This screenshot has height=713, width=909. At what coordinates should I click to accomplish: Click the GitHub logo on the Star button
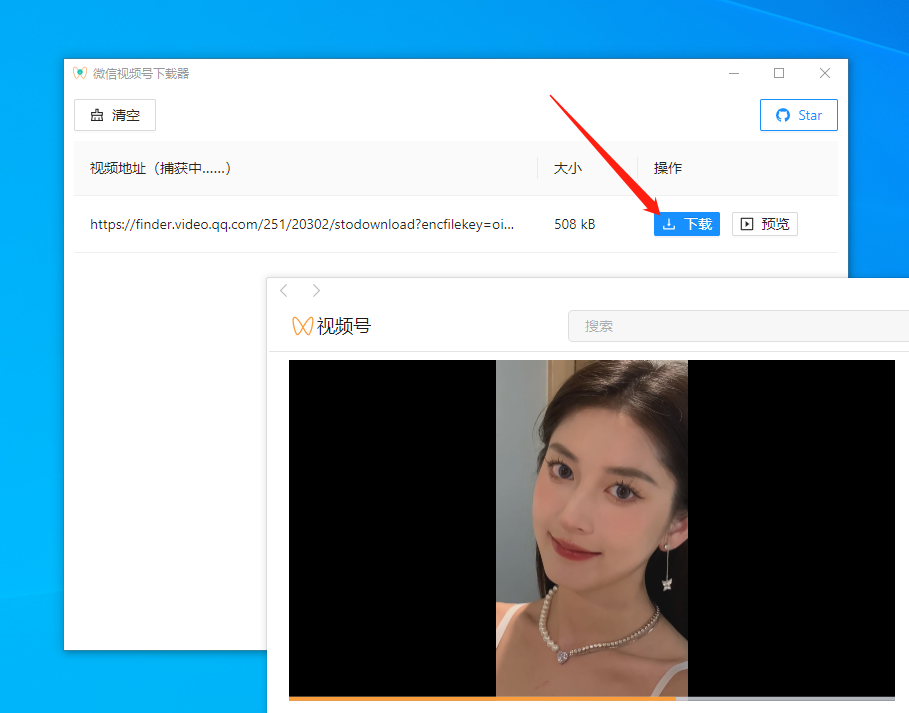781,115
